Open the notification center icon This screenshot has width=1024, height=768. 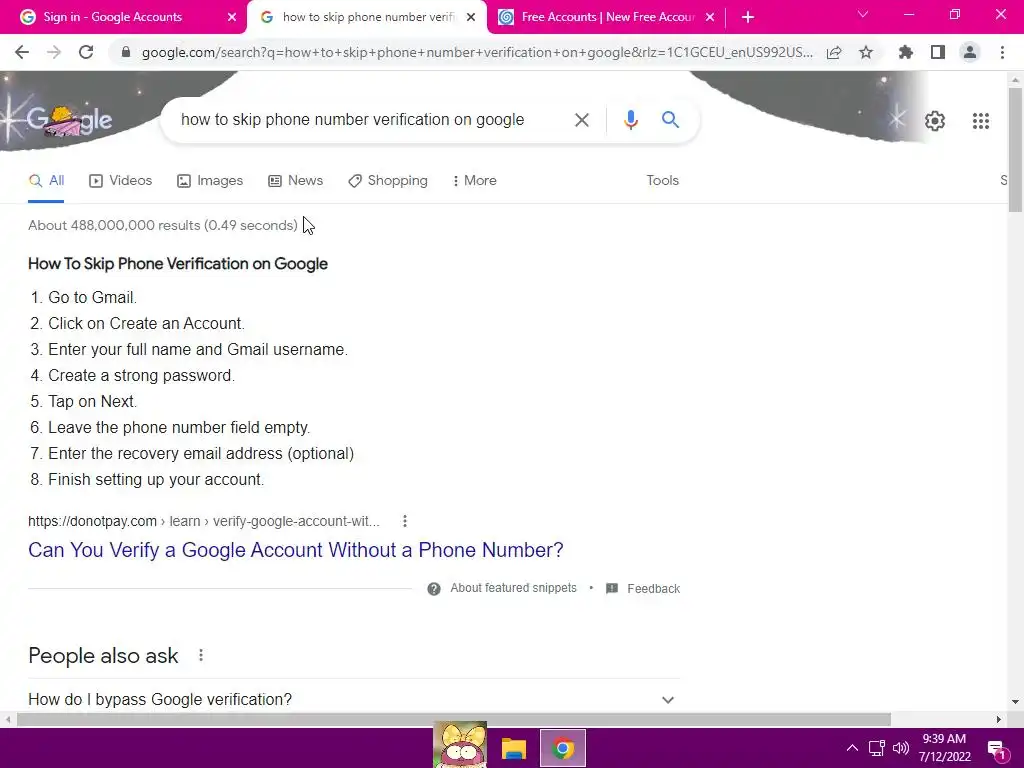(x=996, y=750)
